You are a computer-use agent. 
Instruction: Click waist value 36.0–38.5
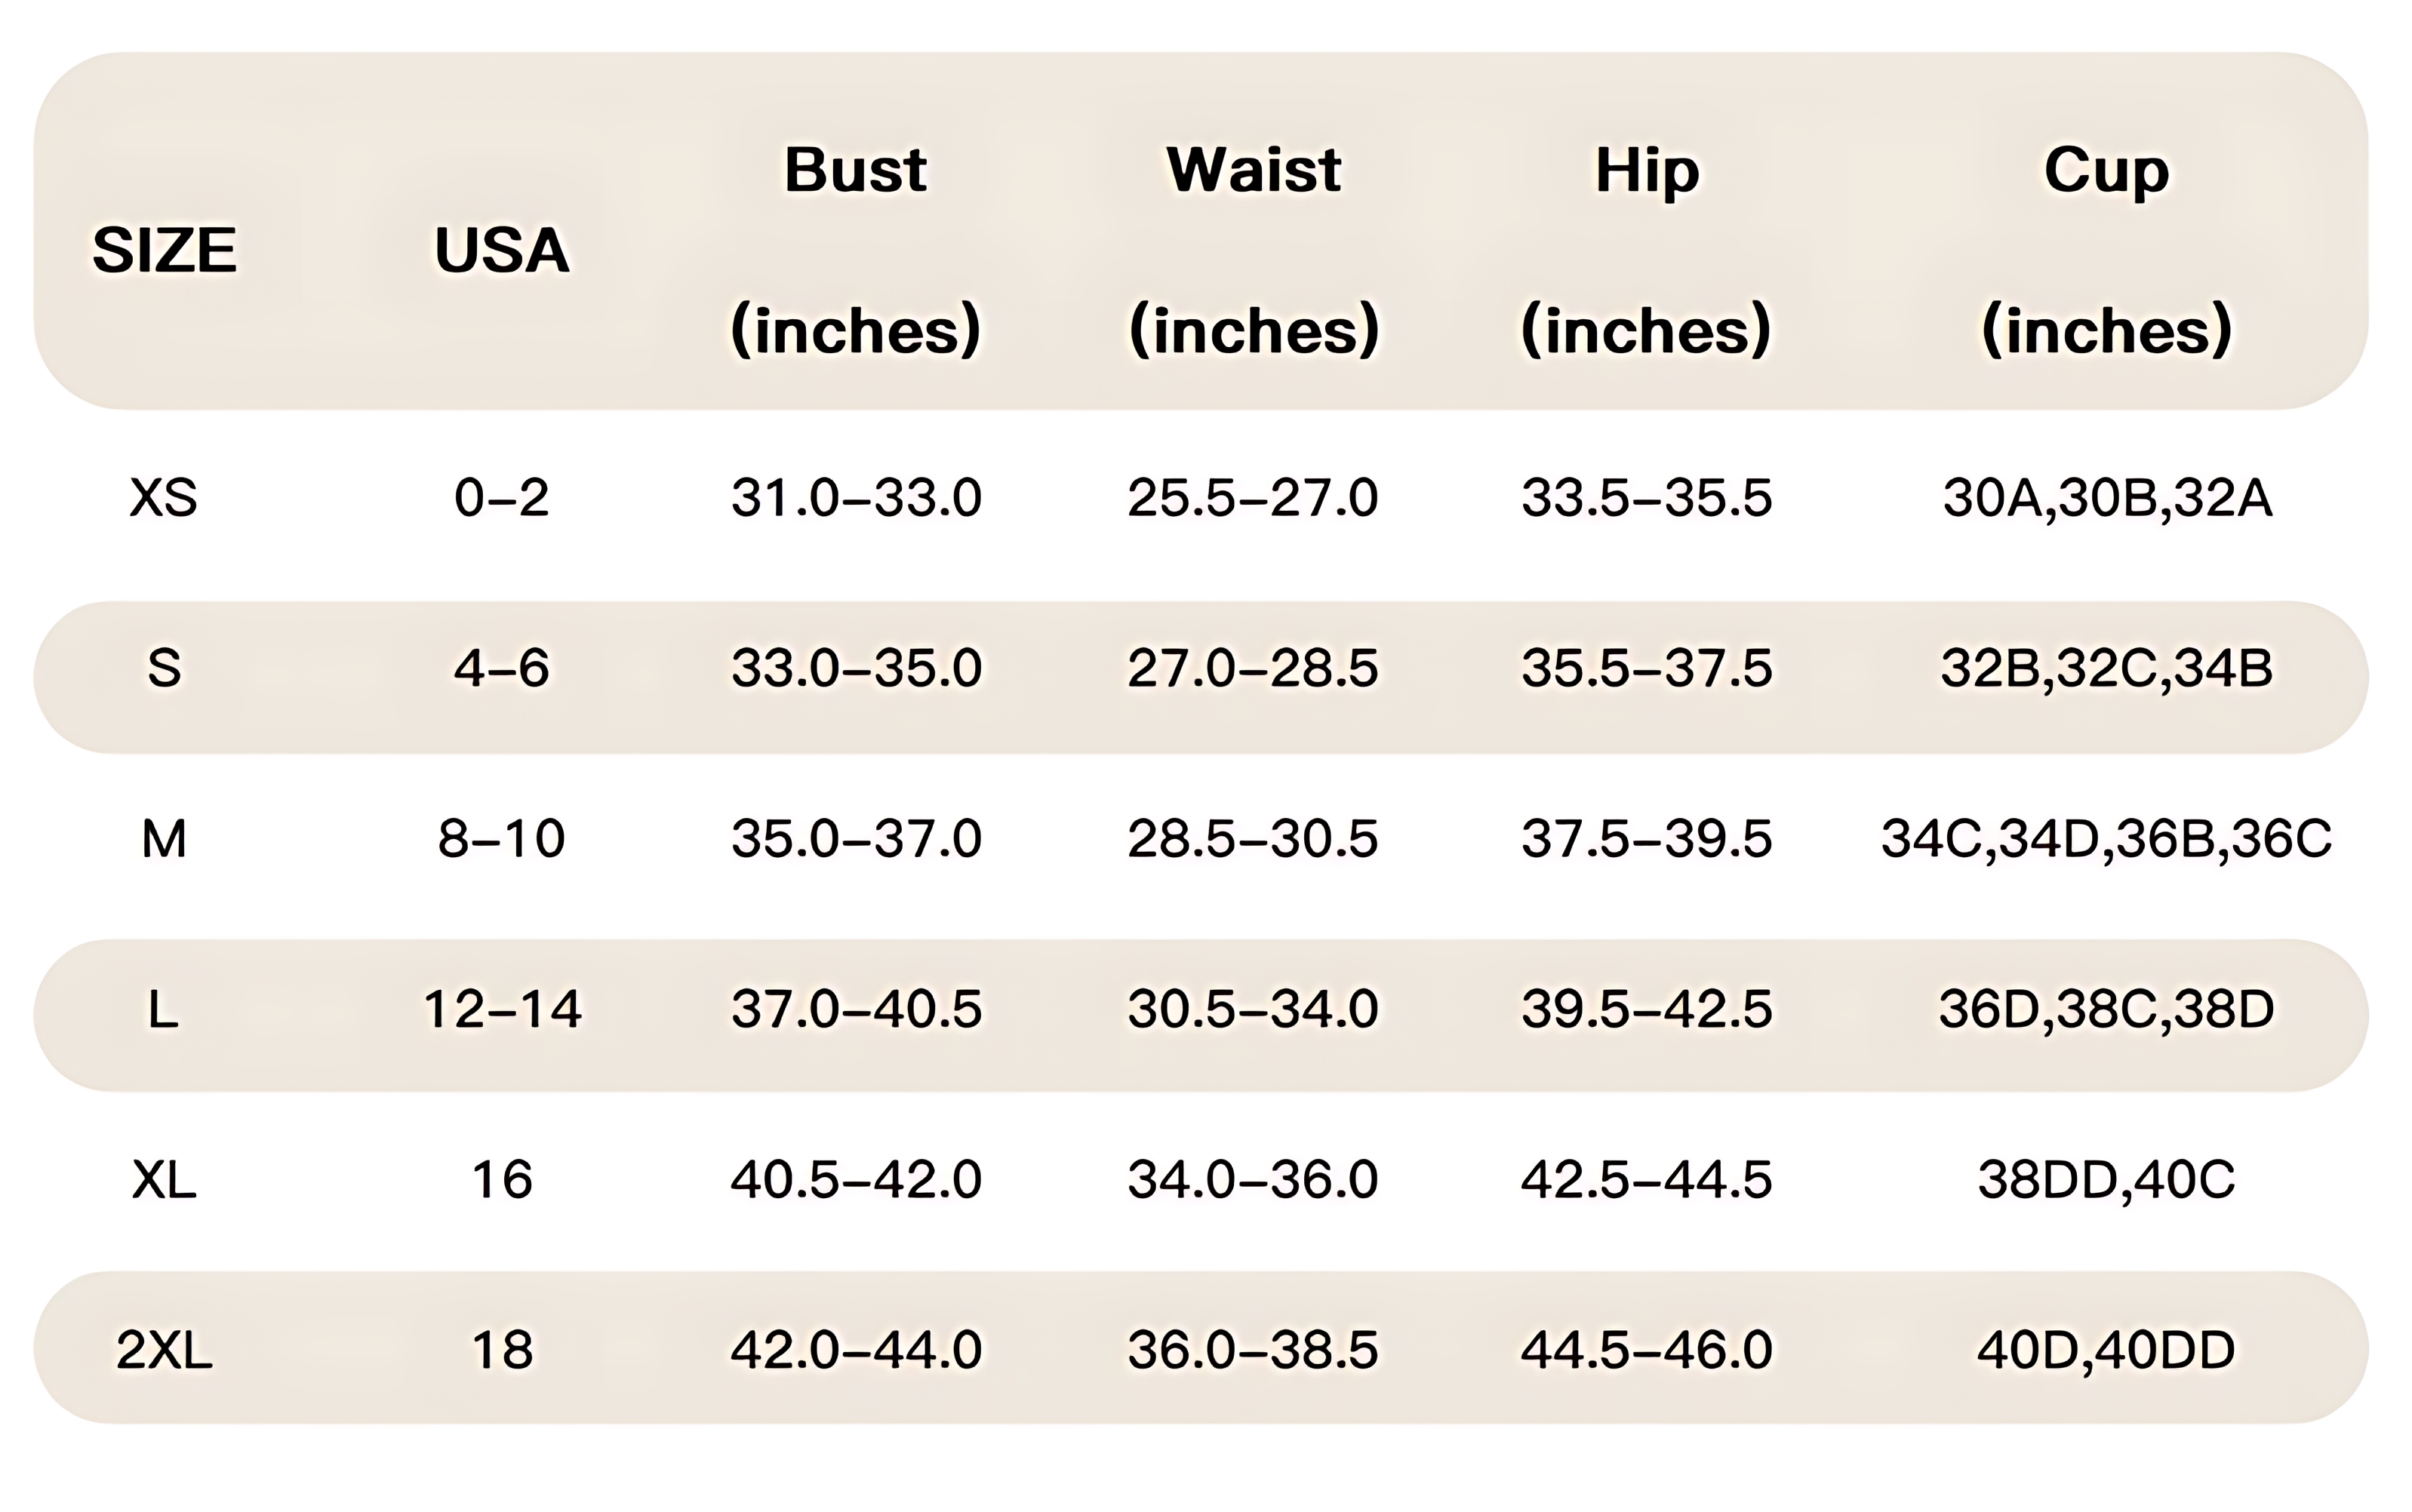click(1253, 1350)
